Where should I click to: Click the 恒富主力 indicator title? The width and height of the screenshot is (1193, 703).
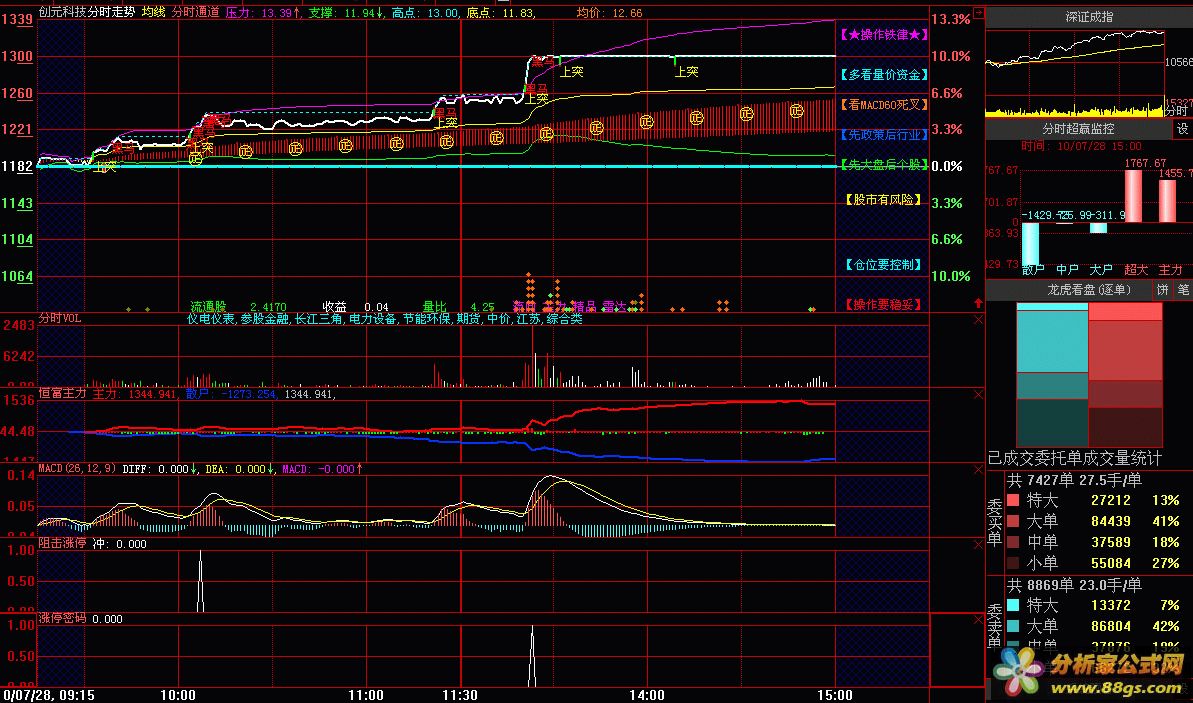pyautogui.click(x=62, y=393)
